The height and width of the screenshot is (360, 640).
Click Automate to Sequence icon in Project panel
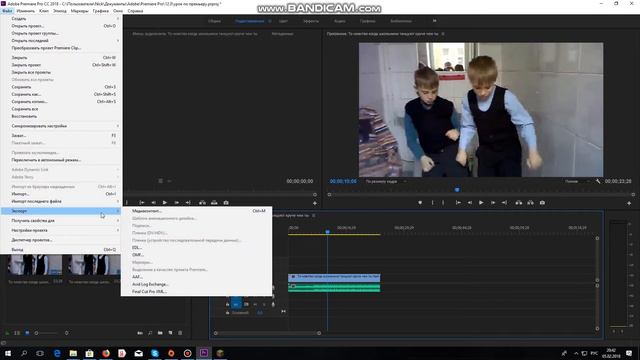pos(140,333)
